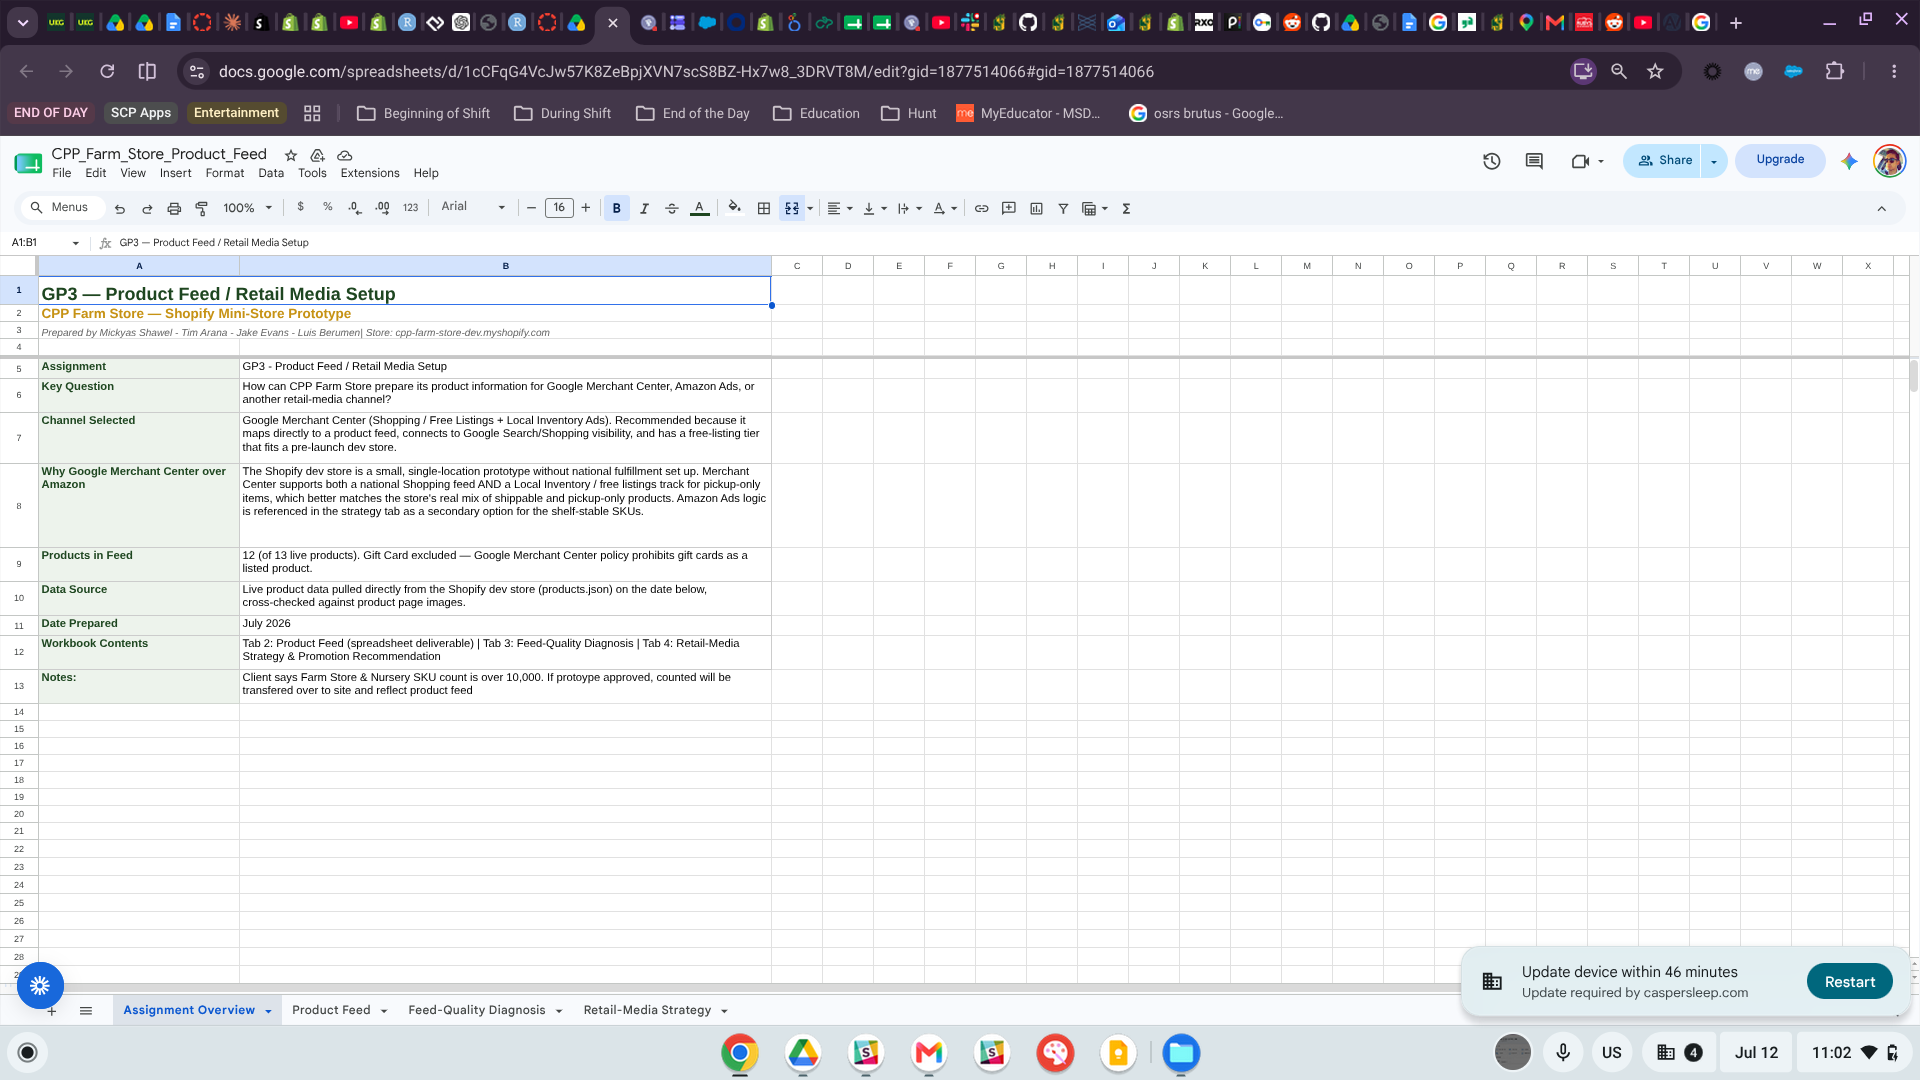Search the Menus box in the toolbar
1920x1080 pixels.
click(x=61, y=207)
